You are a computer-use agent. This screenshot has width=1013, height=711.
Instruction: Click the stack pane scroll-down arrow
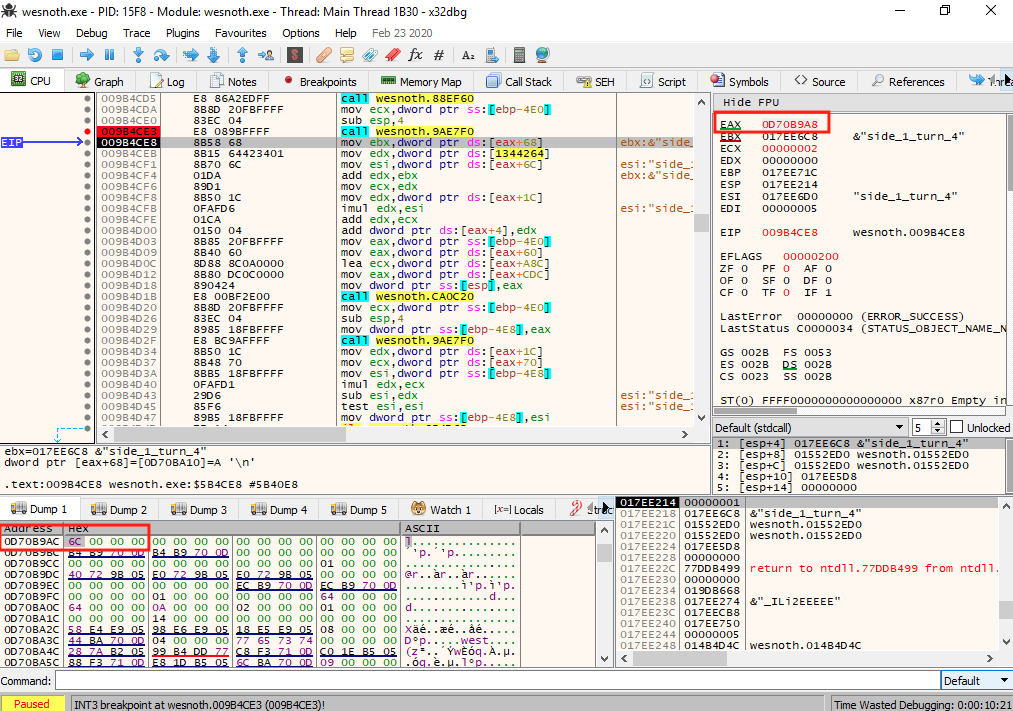point(1006,642)
